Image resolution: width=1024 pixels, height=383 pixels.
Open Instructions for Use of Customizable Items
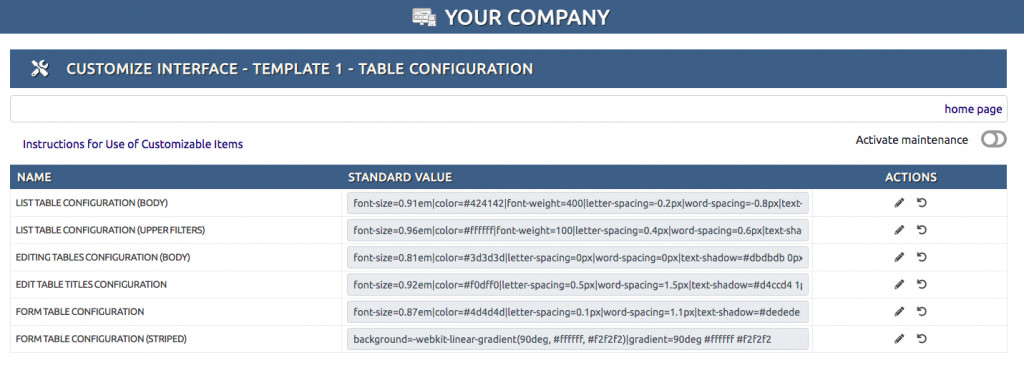[133, 144]
